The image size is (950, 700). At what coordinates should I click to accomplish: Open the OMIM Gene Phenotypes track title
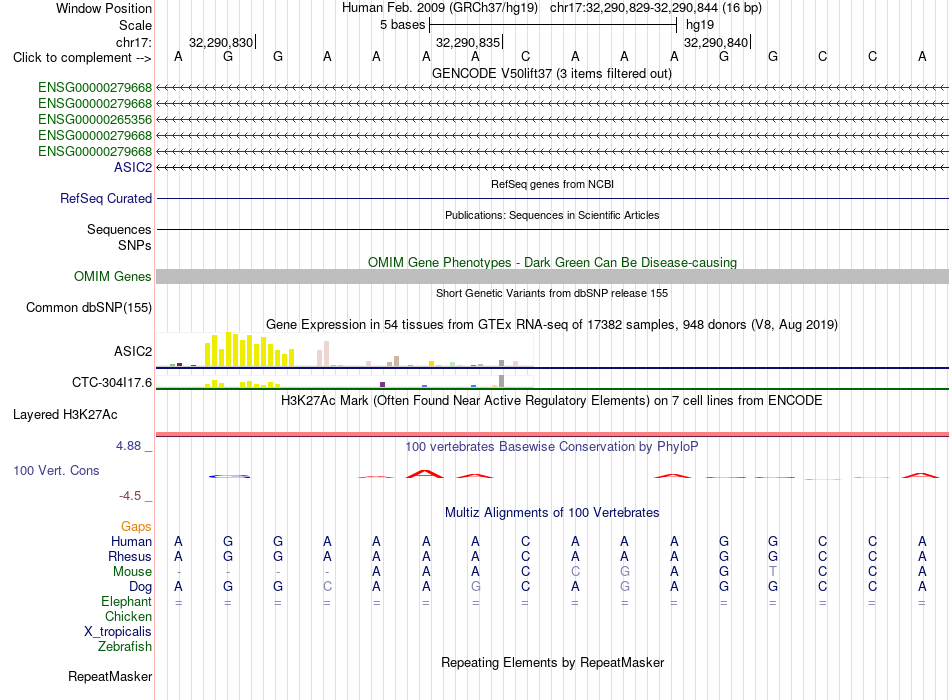552,262
